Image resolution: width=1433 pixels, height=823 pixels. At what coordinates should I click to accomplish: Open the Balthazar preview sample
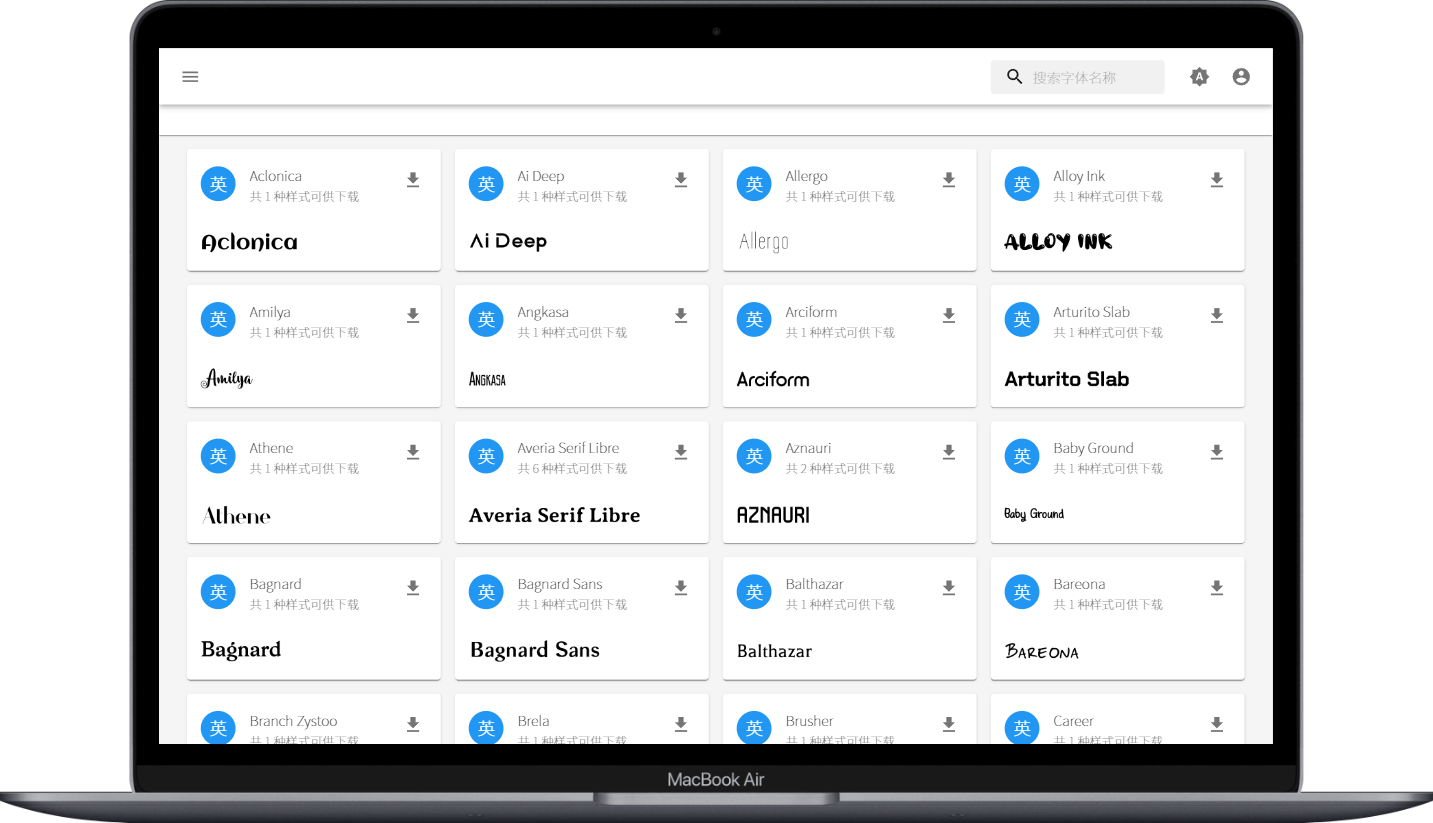(x=774, y=651)
